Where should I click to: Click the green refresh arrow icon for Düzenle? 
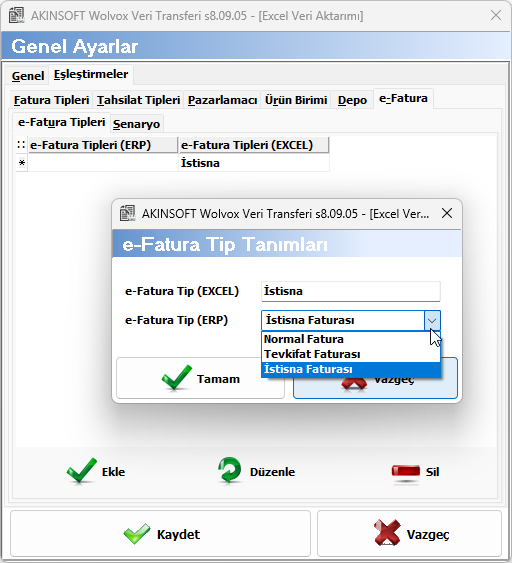pyautogui.click(x=230, y=471)
